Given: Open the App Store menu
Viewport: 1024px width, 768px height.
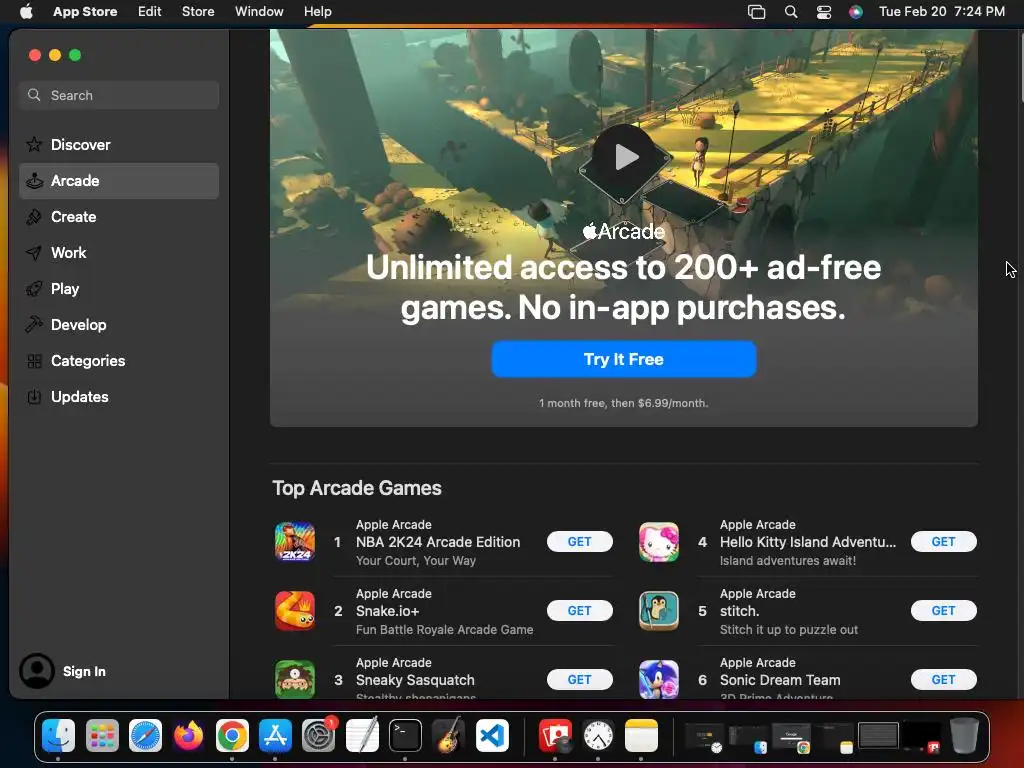Looking at the screenshot, I should pyautogui.click(x=85, y=11).
